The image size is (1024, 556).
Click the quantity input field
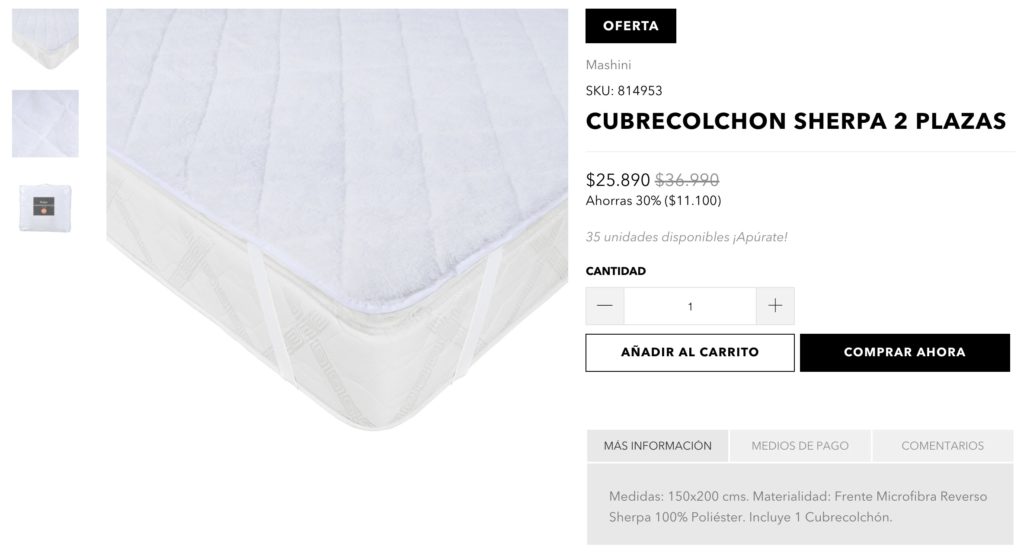[x=690, y=306]
